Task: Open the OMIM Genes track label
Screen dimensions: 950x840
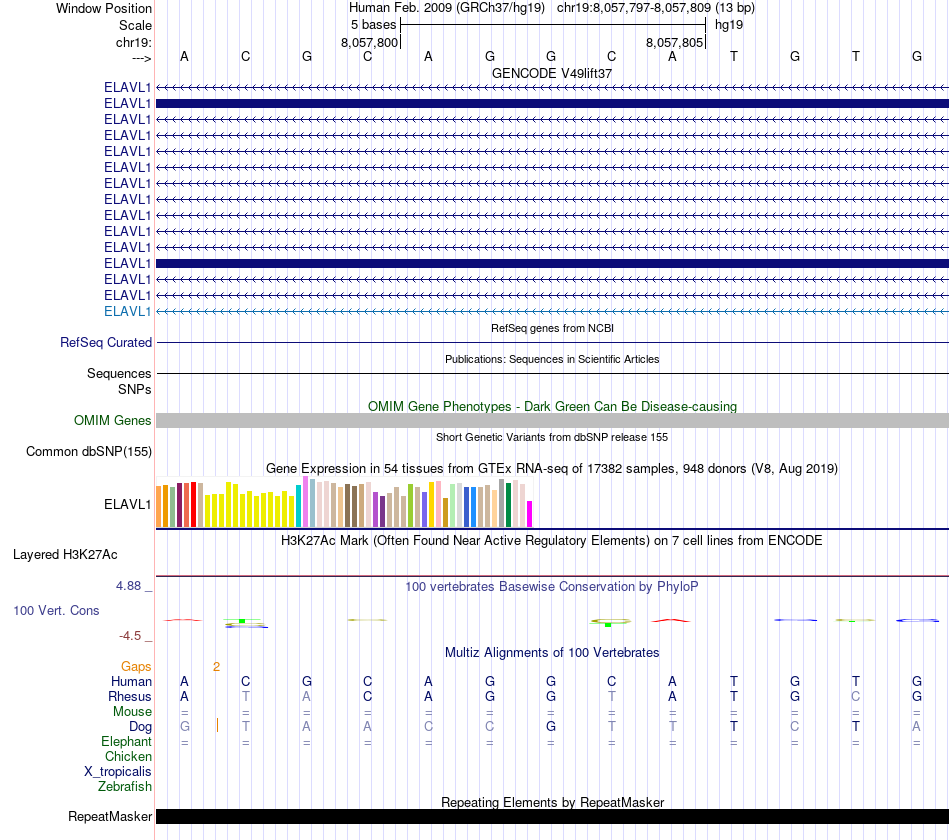Action: [112, 421]
